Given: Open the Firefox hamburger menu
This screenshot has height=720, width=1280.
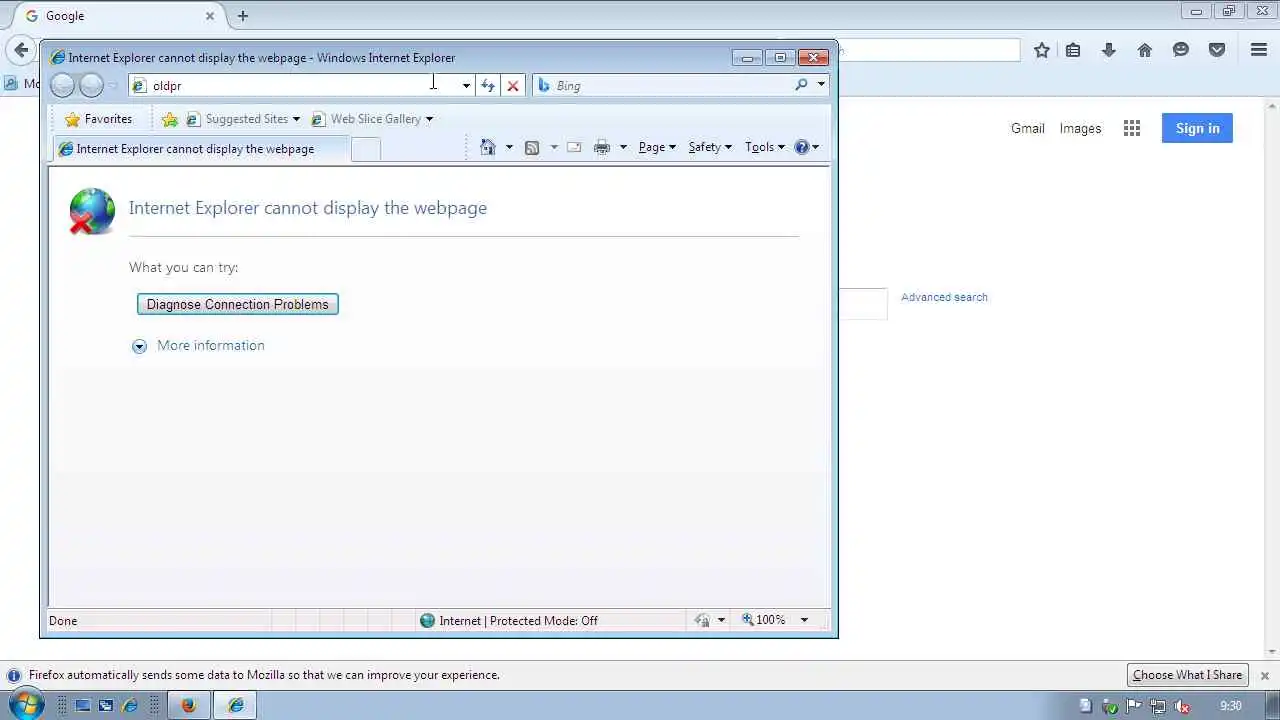Looking at the screenshot, I should (x=1259, y=50).
